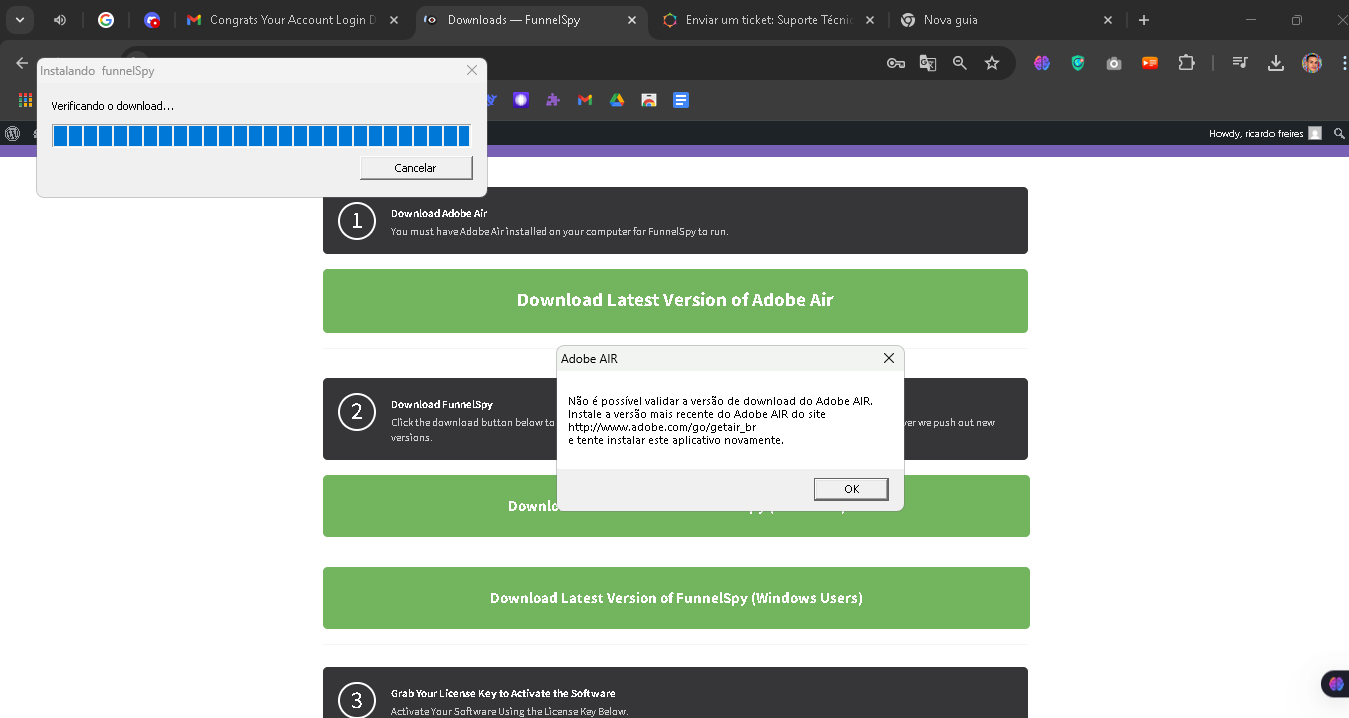Open the Google Docs bookmark icon
This screenshot has height=718, width=1349.
click(x=681, y=100)
